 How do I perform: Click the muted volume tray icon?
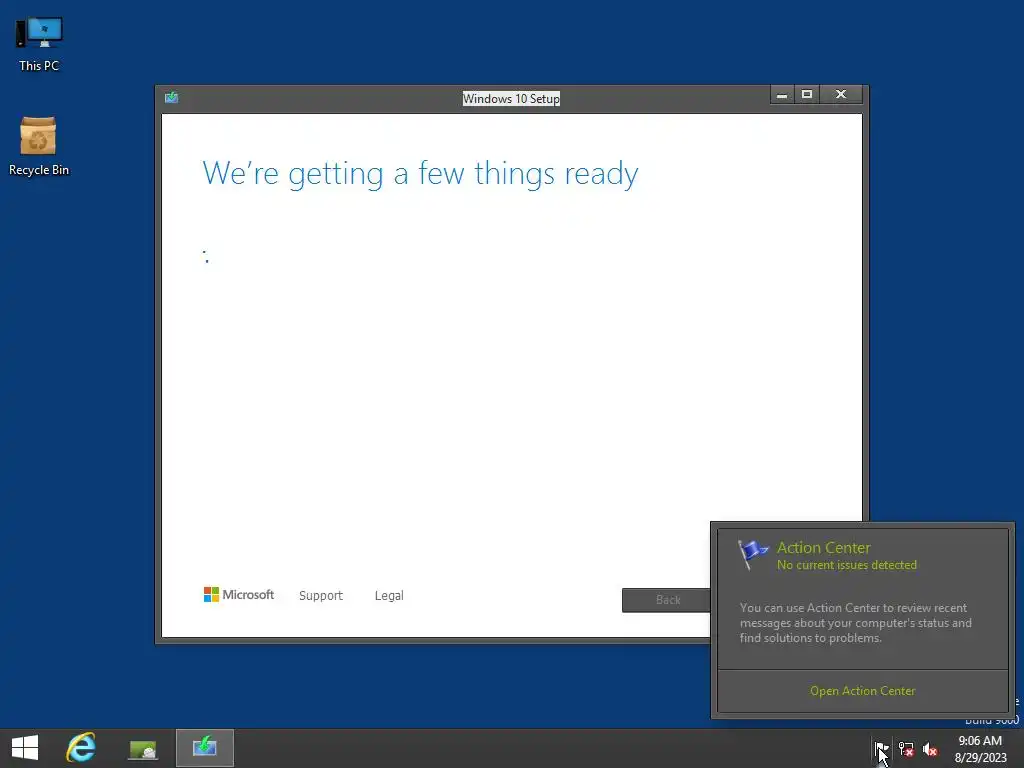pos(930,749)
